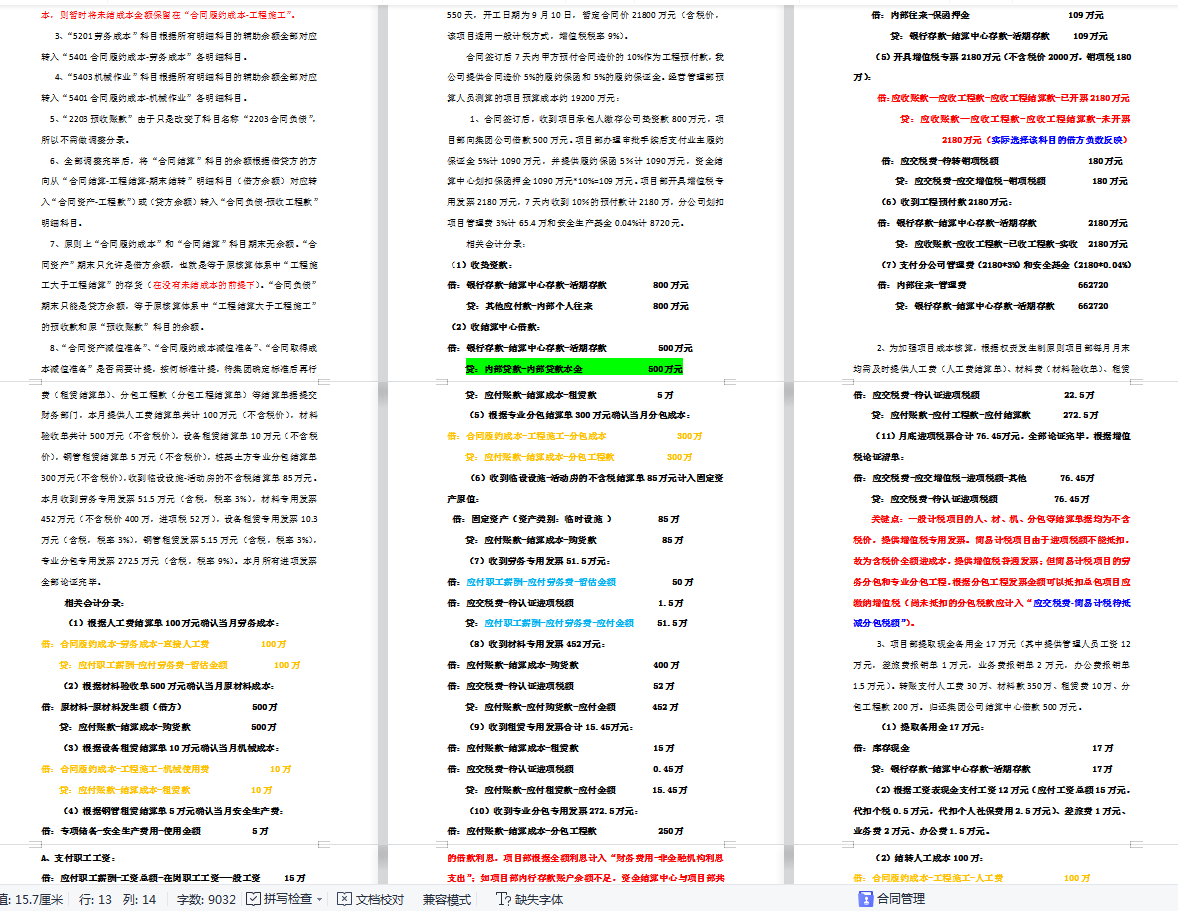Click heading （1）提取备用金17万元
The image size is (1178, 911).
point(932,727)
